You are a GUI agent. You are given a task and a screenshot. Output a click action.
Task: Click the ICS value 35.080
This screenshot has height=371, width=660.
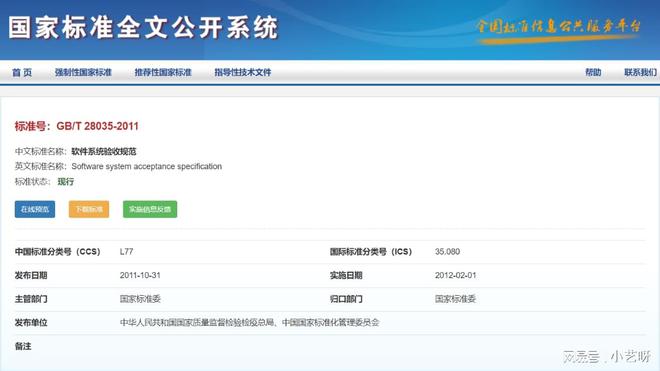447,251
